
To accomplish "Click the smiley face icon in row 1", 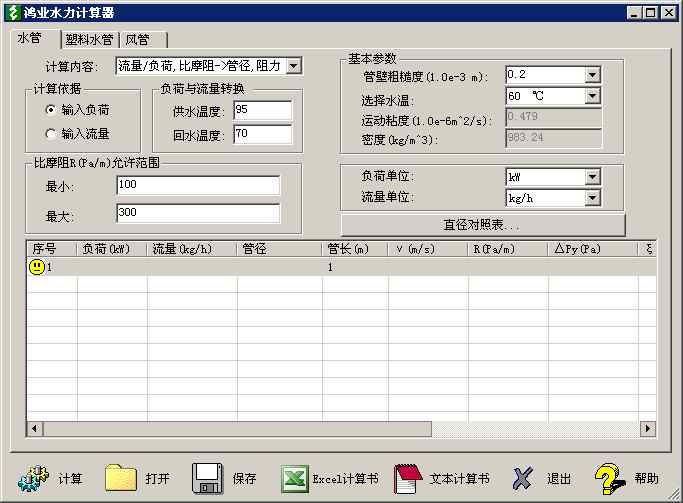I will click(37, 267).
